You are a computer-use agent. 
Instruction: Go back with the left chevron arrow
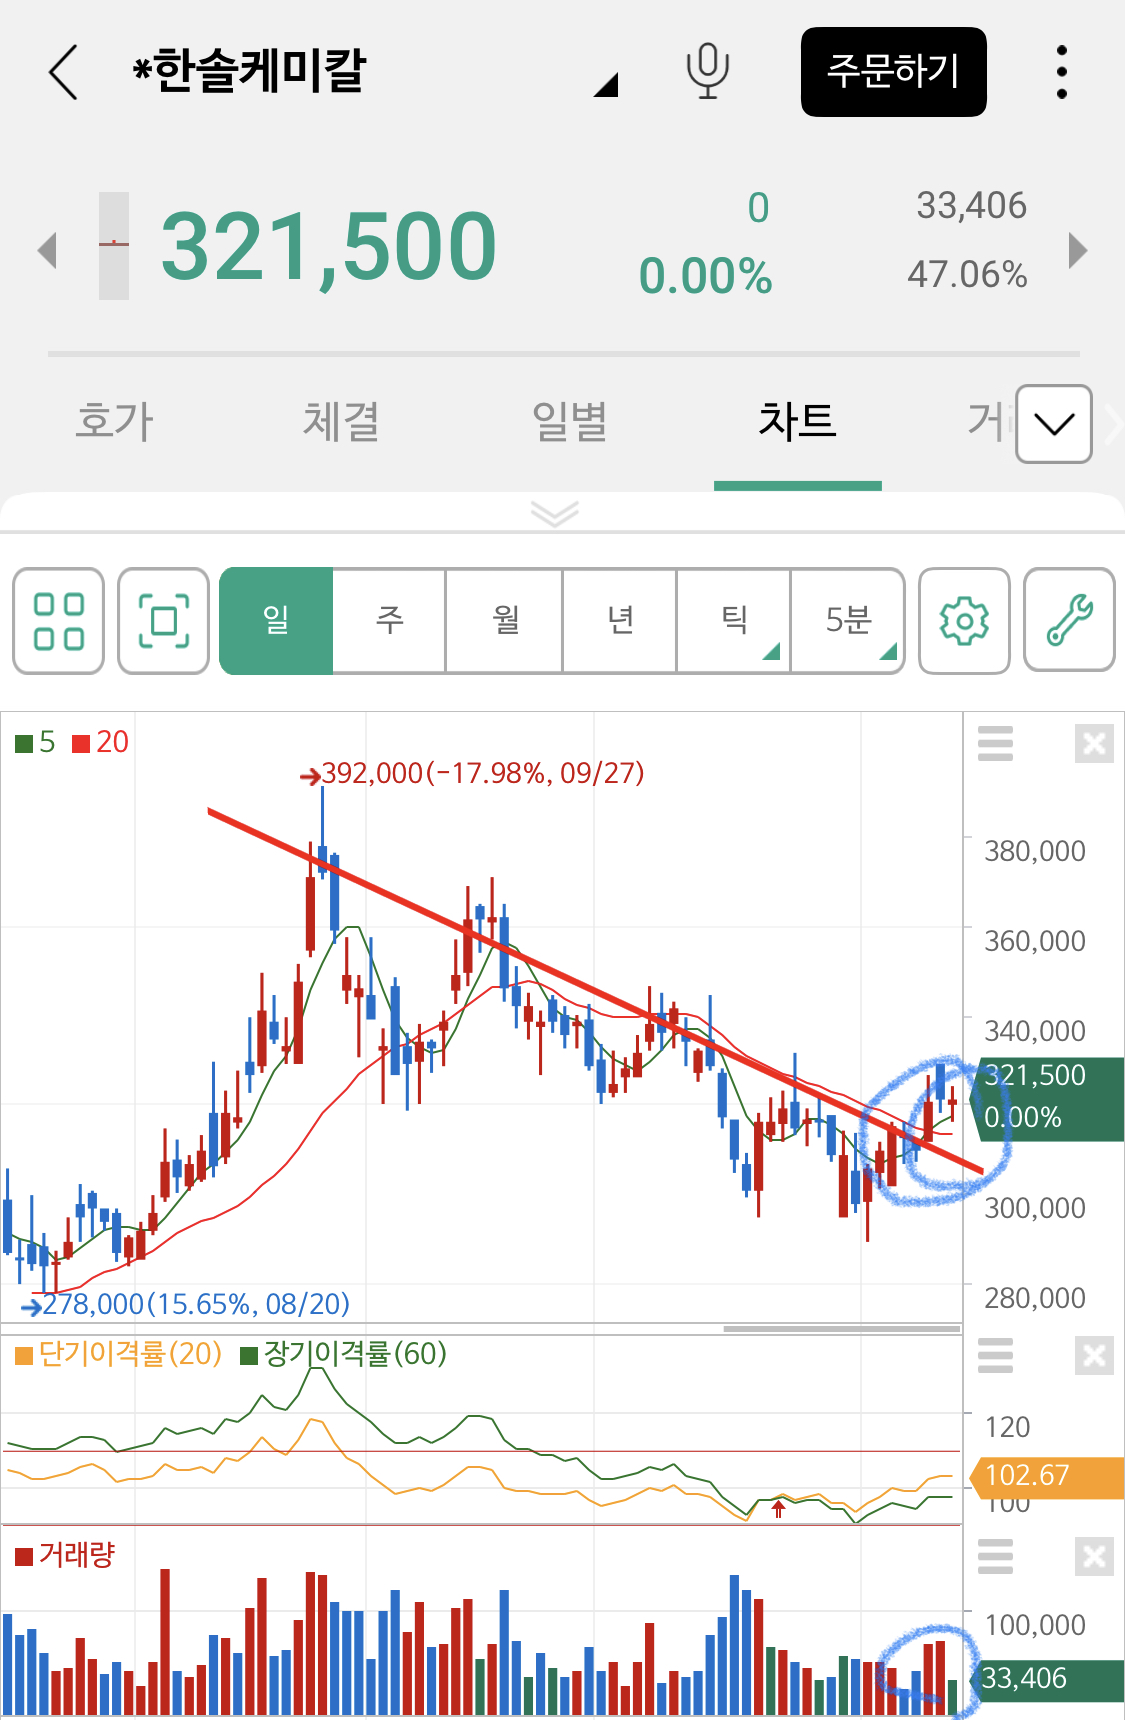63,72
